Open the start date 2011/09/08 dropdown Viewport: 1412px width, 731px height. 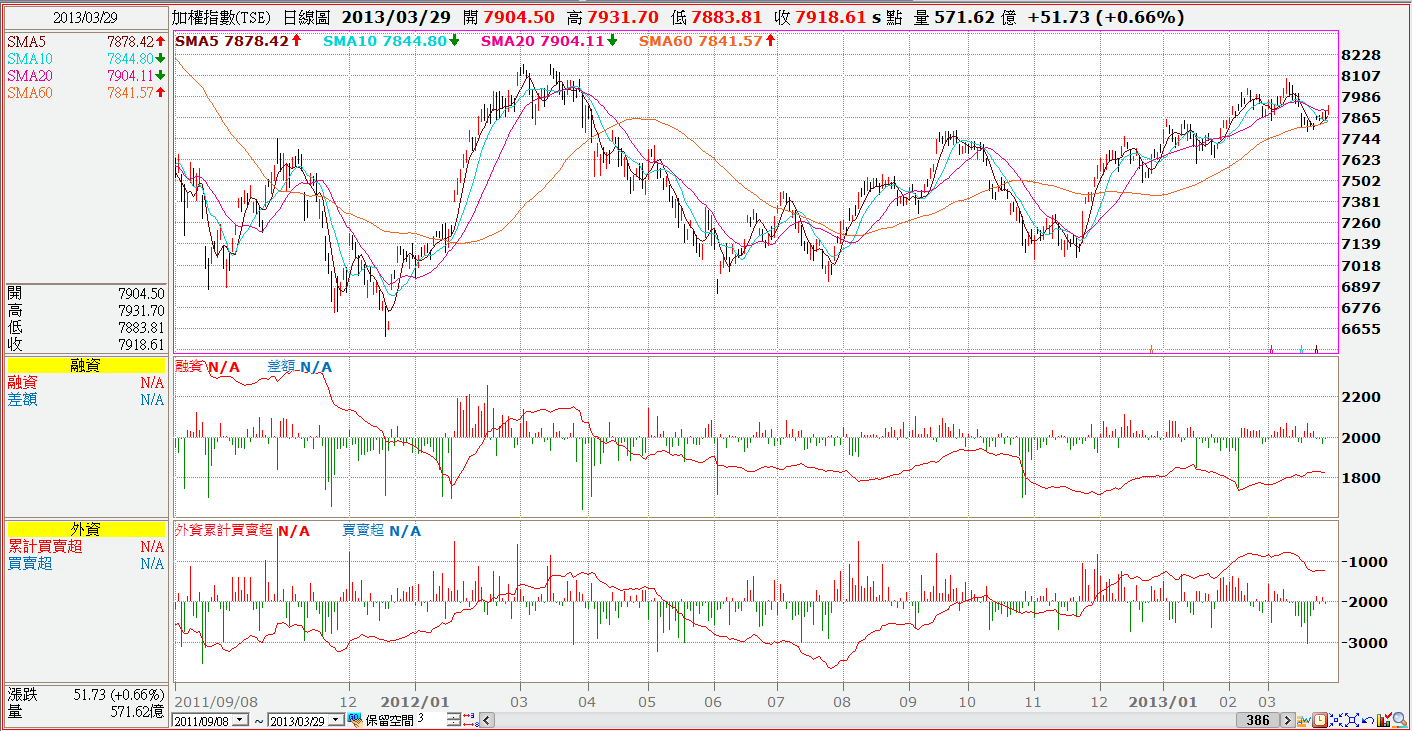(x=241, y=720)
